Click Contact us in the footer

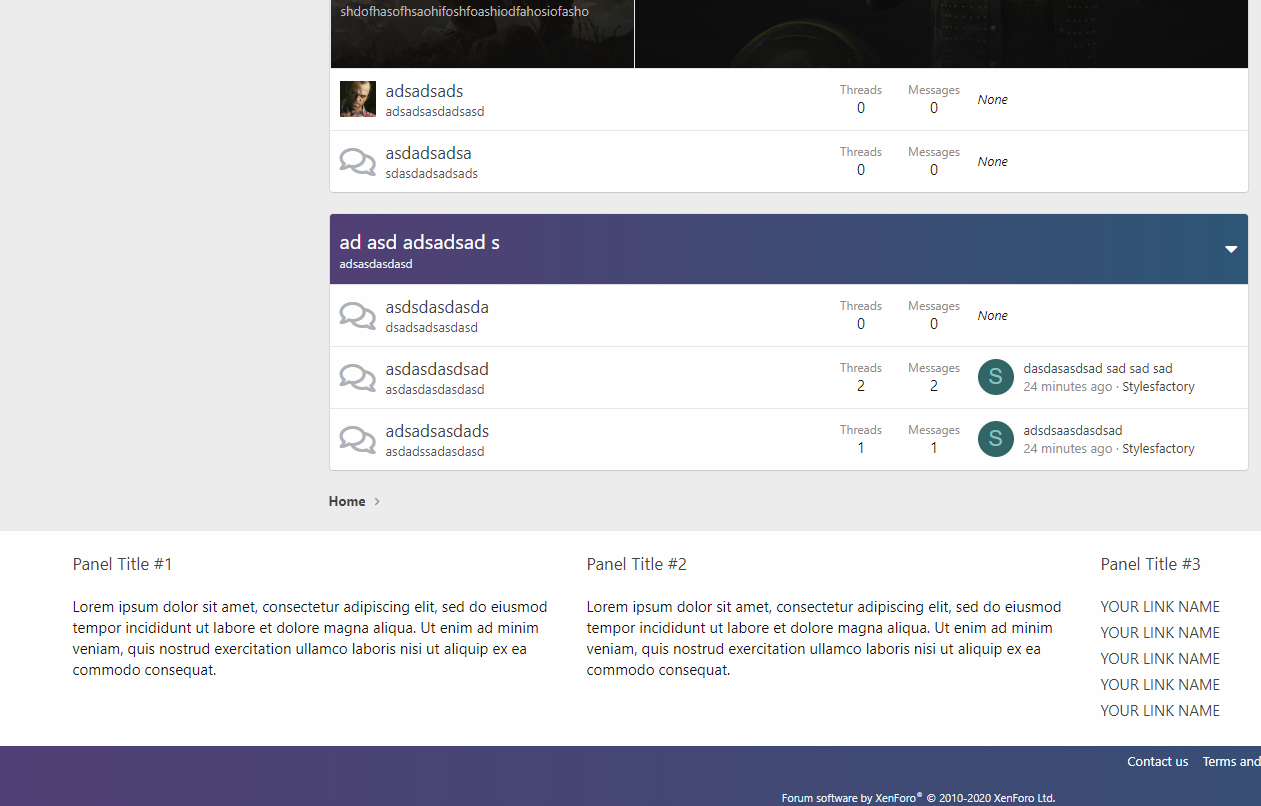(x=1157, y=761)
